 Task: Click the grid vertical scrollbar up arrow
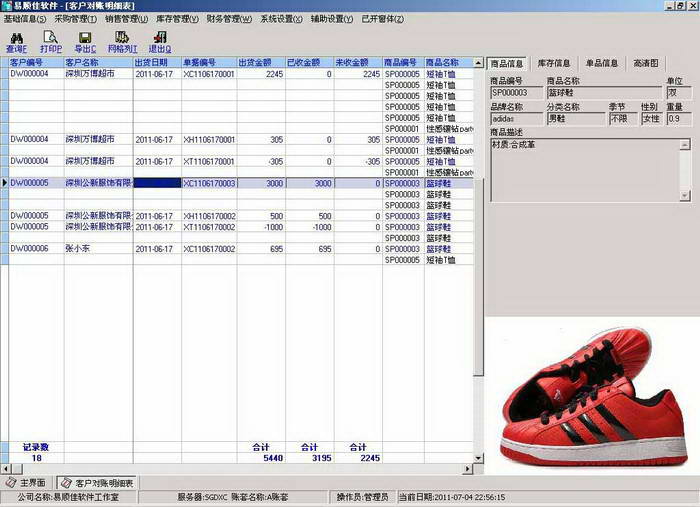(x=478, y=63)
